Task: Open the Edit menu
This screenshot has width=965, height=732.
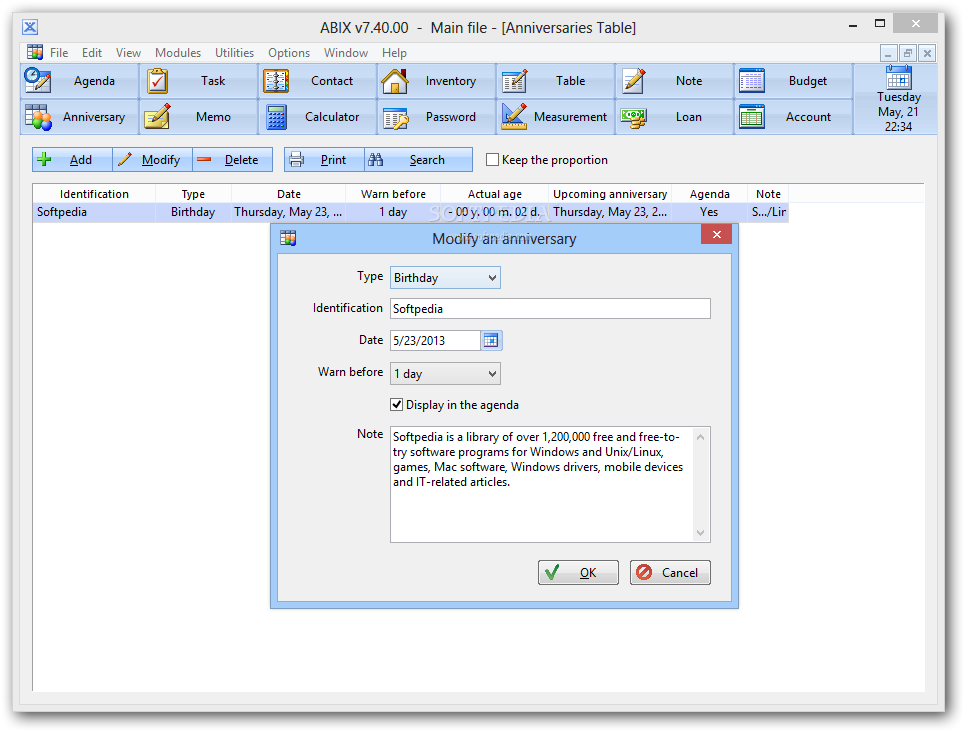Action: tap(92, 53)
